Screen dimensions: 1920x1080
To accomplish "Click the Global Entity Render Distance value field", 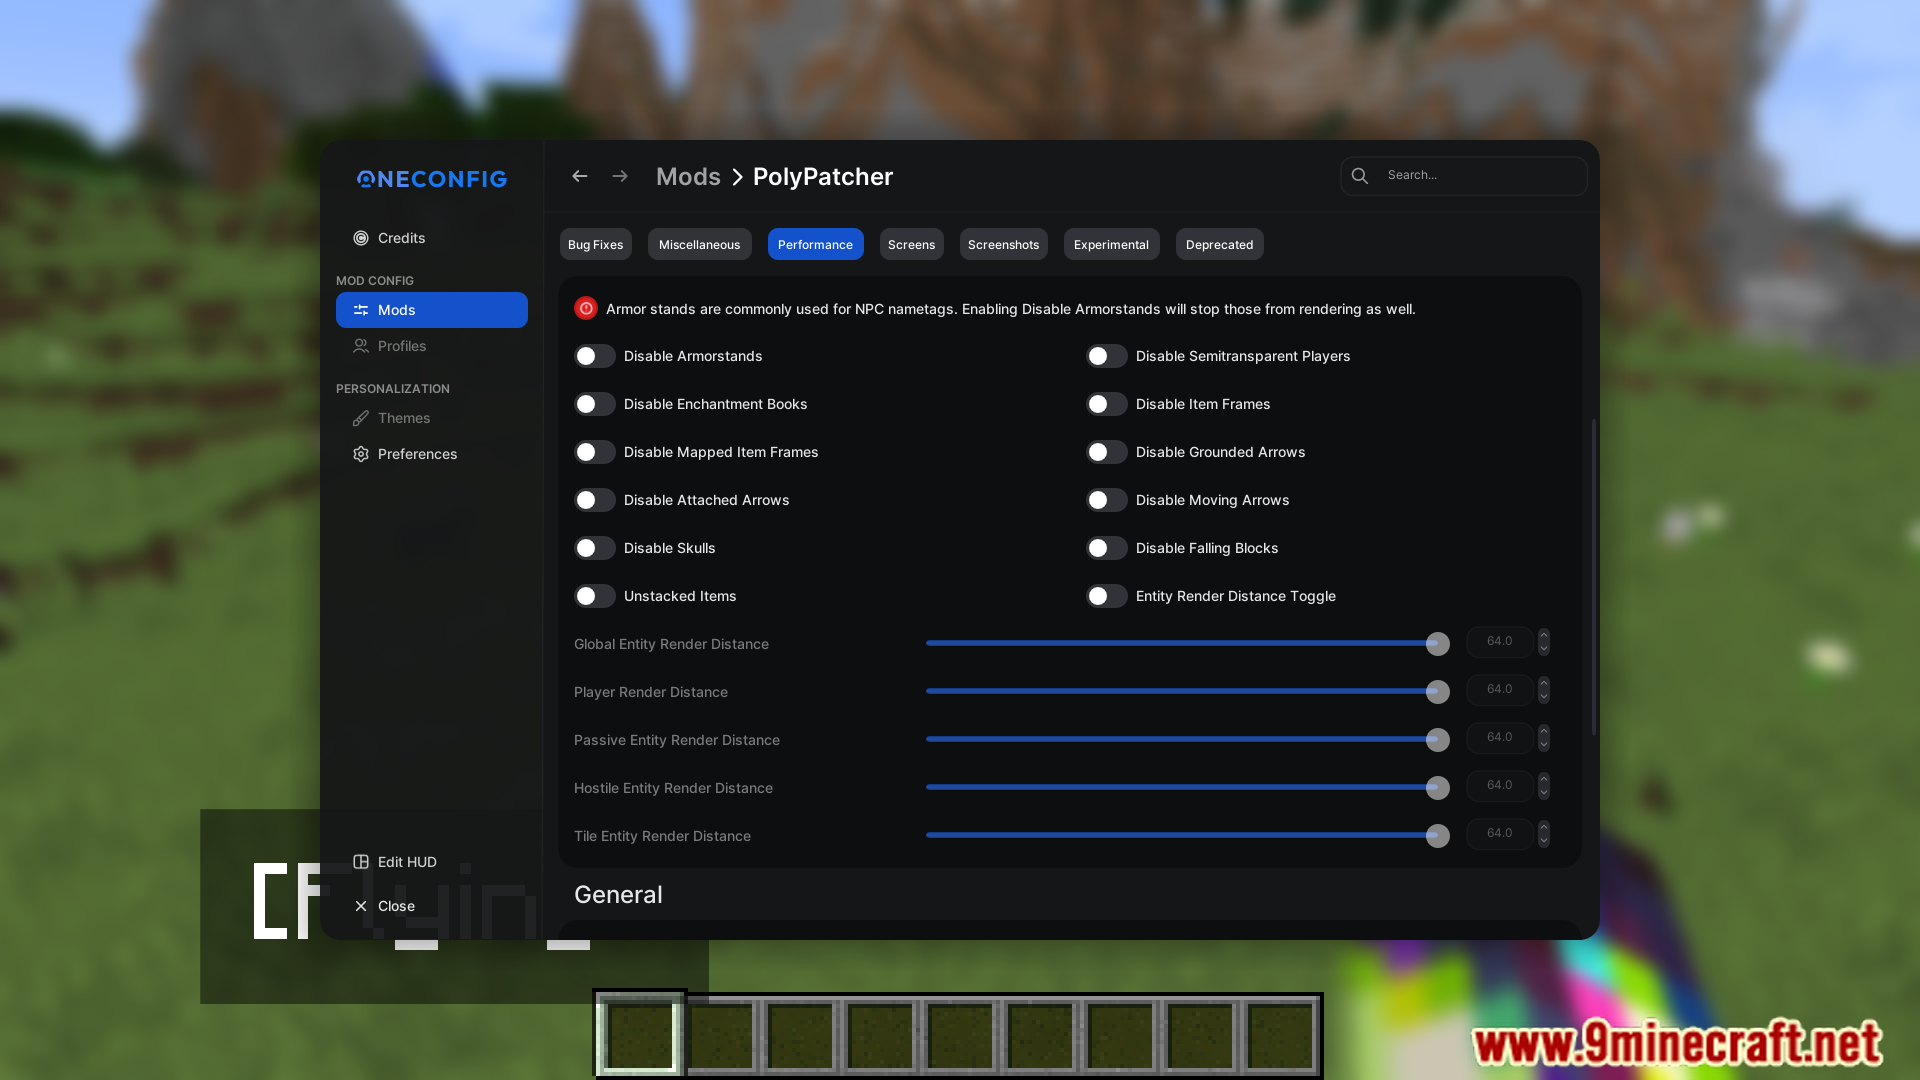I will (x=1500, y=642).
